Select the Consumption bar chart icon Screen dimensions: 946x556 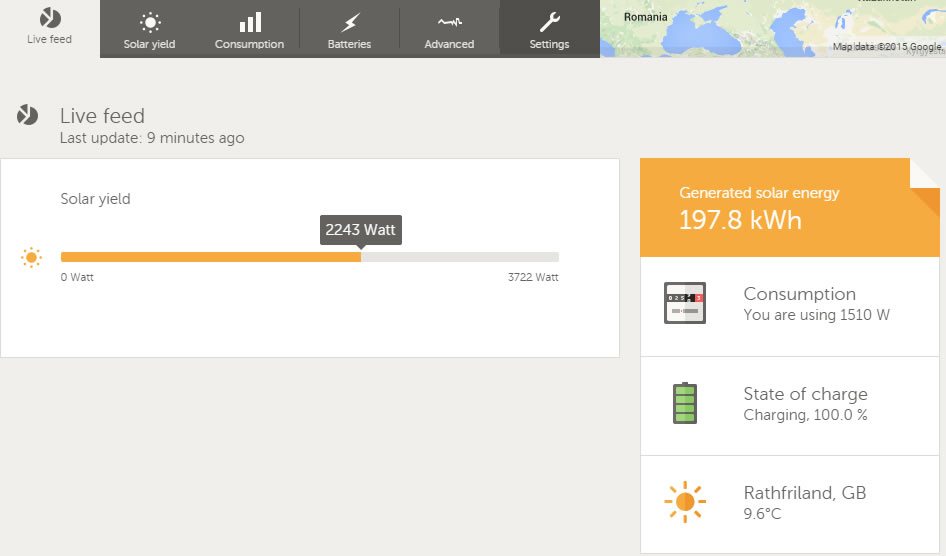(x=249, y=22)
